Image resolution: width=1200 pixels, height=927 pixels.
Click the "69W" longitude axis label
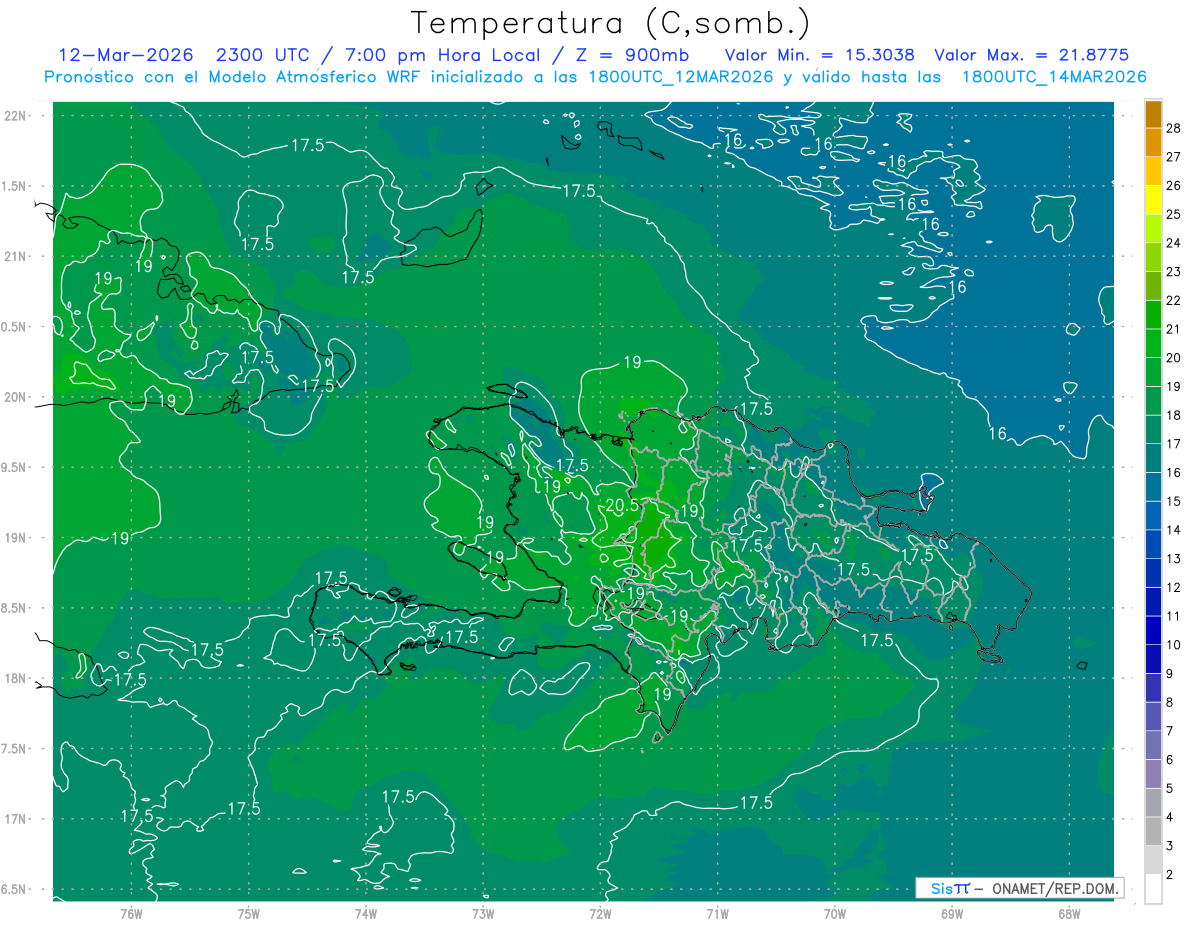(952, 913)
